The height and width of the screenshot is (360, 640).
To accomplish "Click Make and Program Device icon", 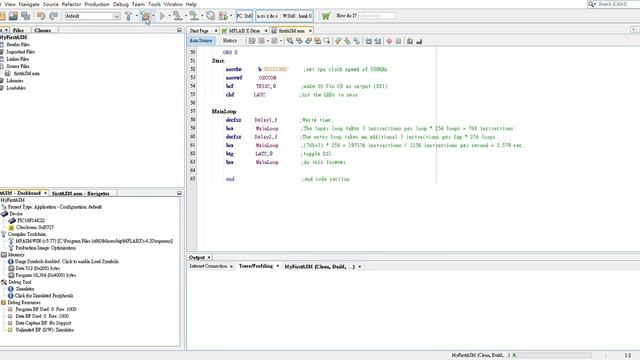I will pyautogui.click(x=178, y=16).
